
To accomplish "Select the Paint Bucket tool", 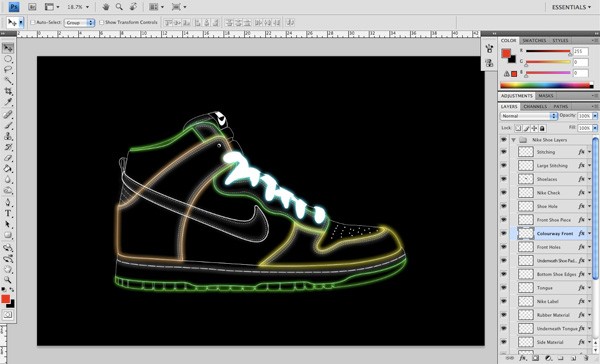I will (8, 169).
